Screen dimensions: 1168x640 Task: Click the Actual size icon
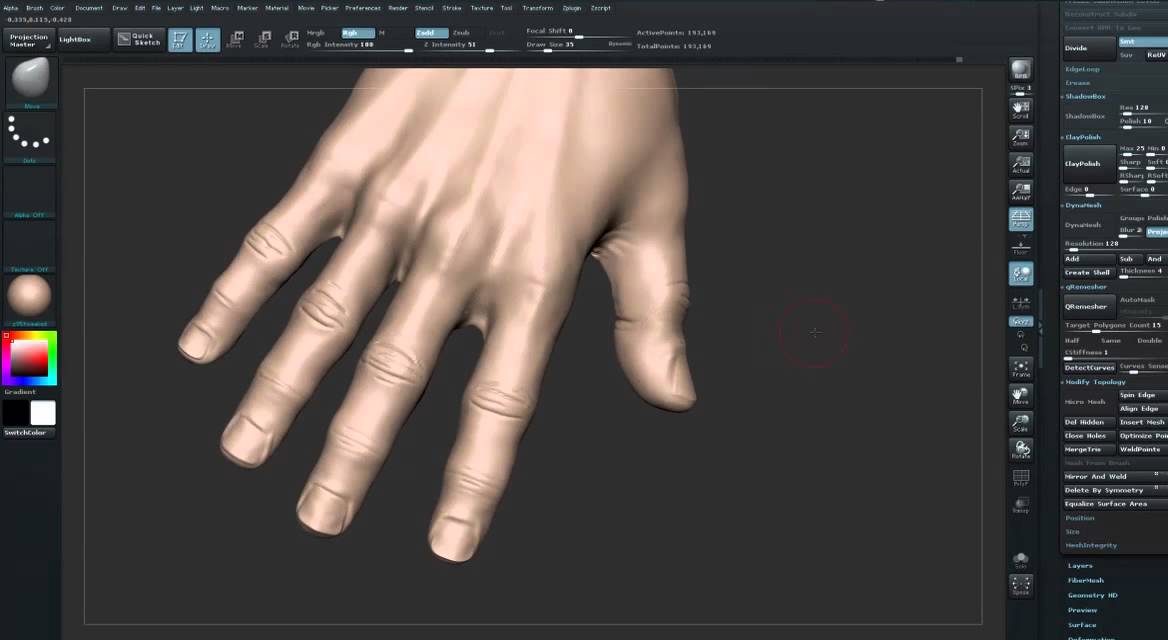1021,165
